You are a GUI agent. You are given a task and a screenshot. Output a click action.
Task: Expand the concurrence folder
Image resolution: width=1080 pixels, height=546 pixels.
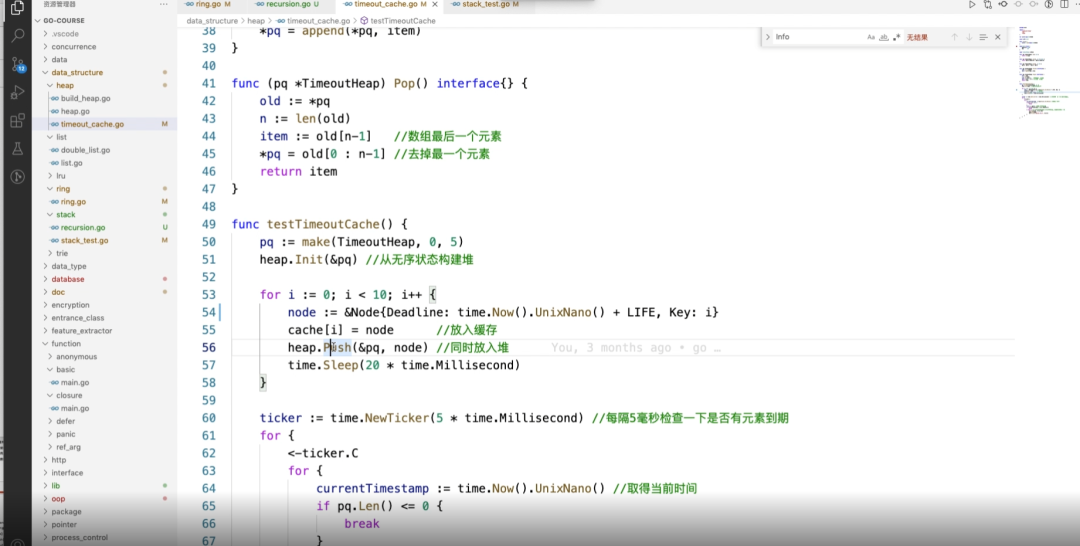(x=73, y=47)
